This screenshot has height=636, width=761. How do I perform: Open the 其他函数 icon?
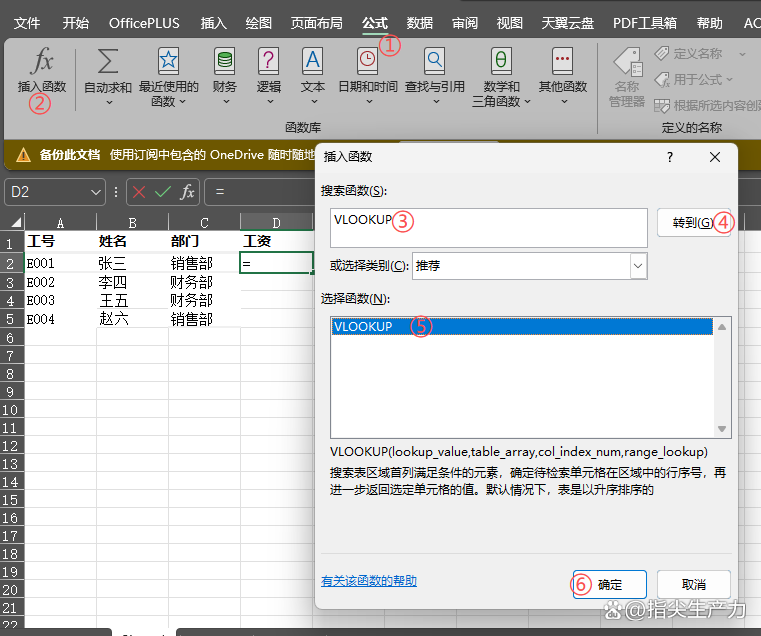coord(562,61)
